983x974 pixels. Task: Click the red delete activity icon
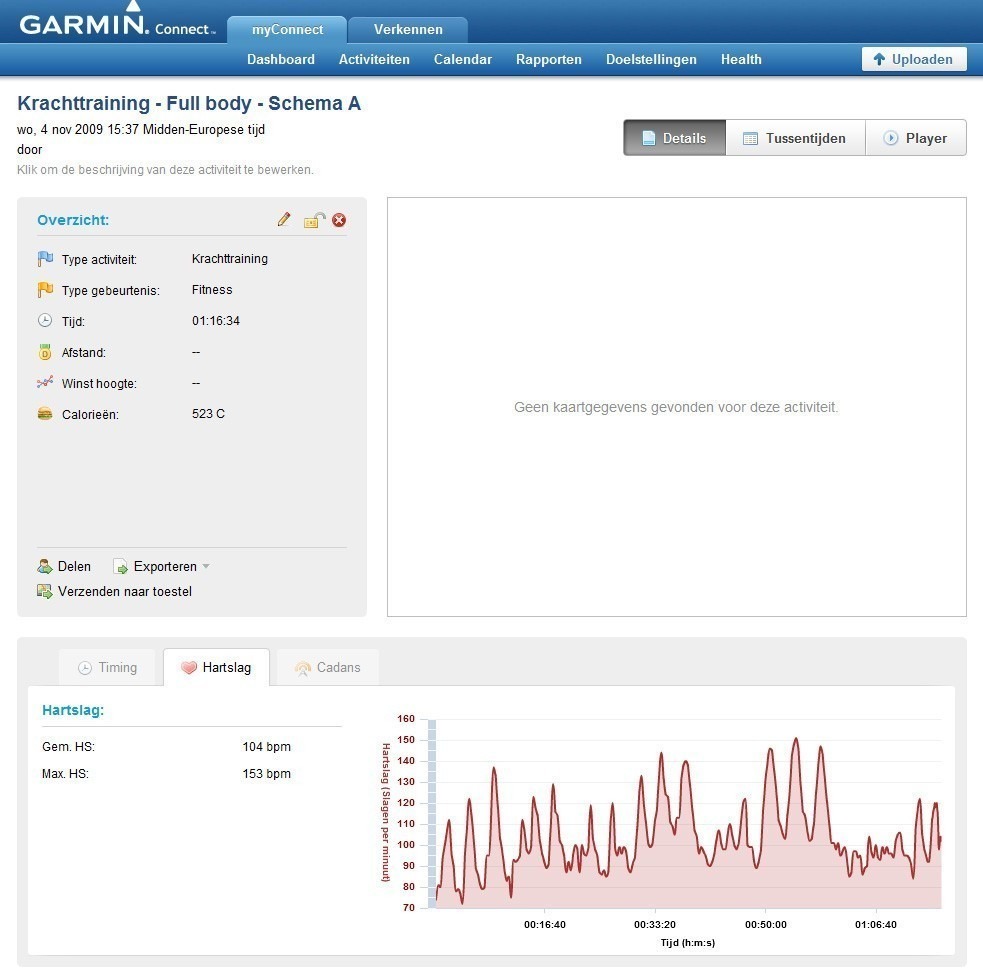[x=339, y=220]
